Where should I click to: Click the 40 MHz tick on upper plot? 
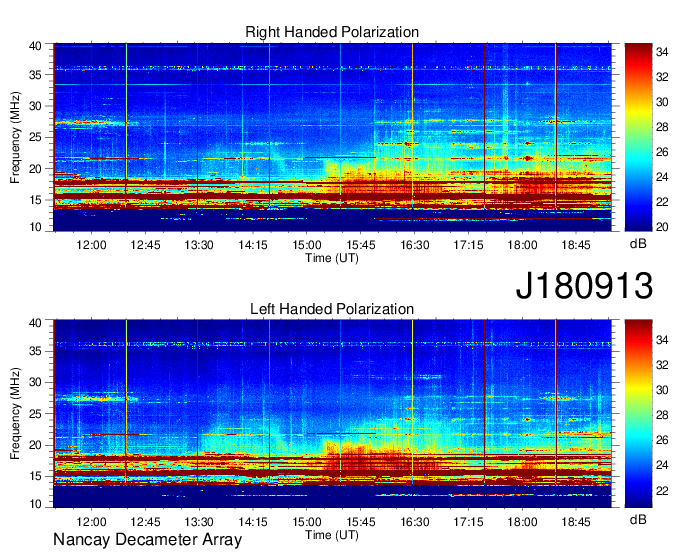point(35,46)
